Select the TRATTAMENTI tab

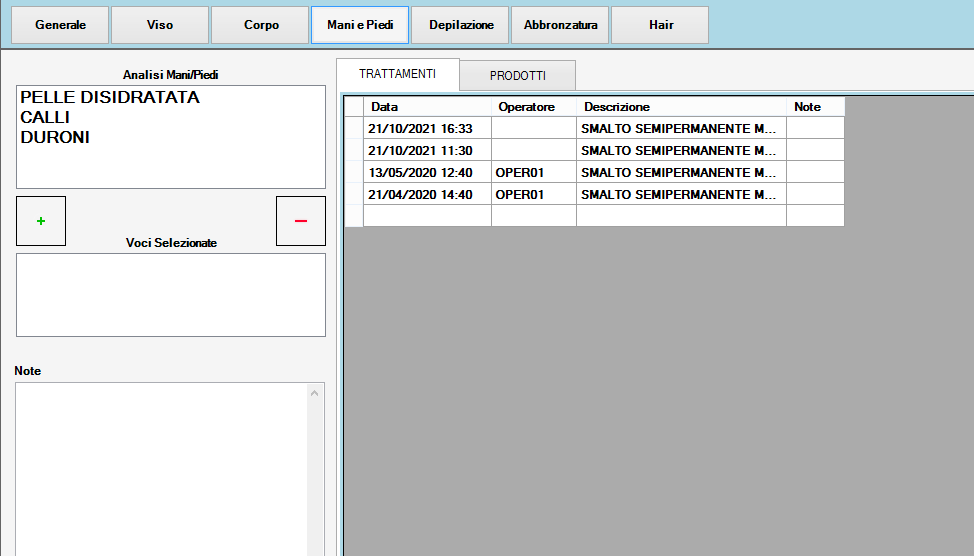(397, 75)
